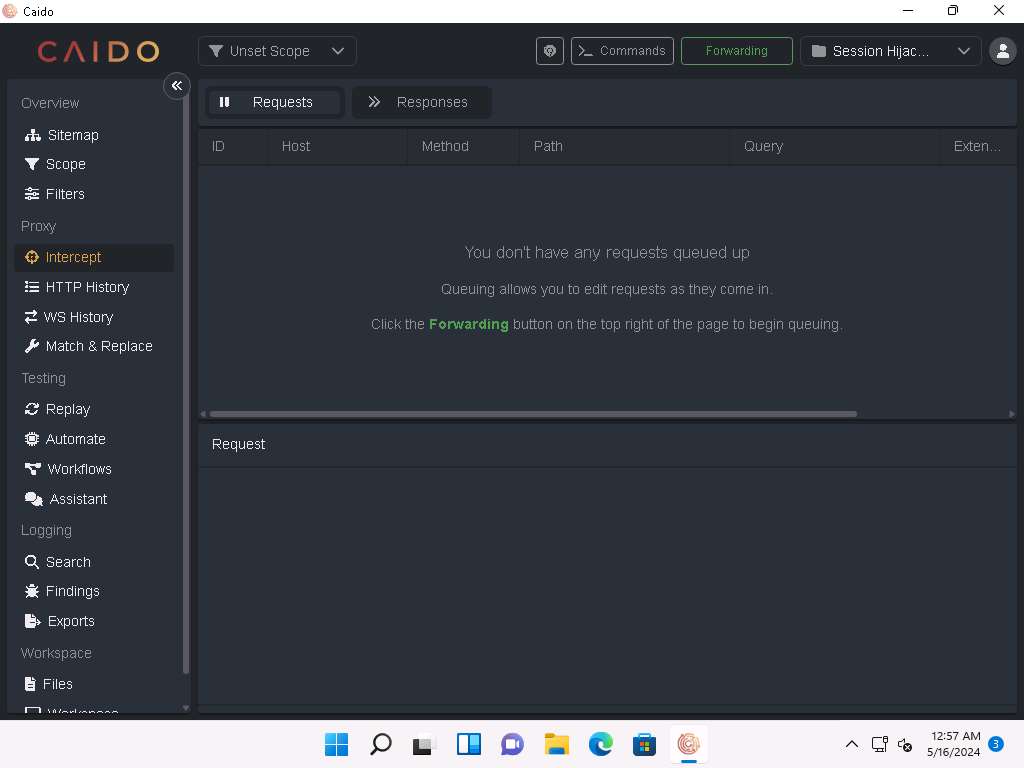The image size is (1024, 768).
Task: Click the shield icon next to Commands
Action: (550, 51)
